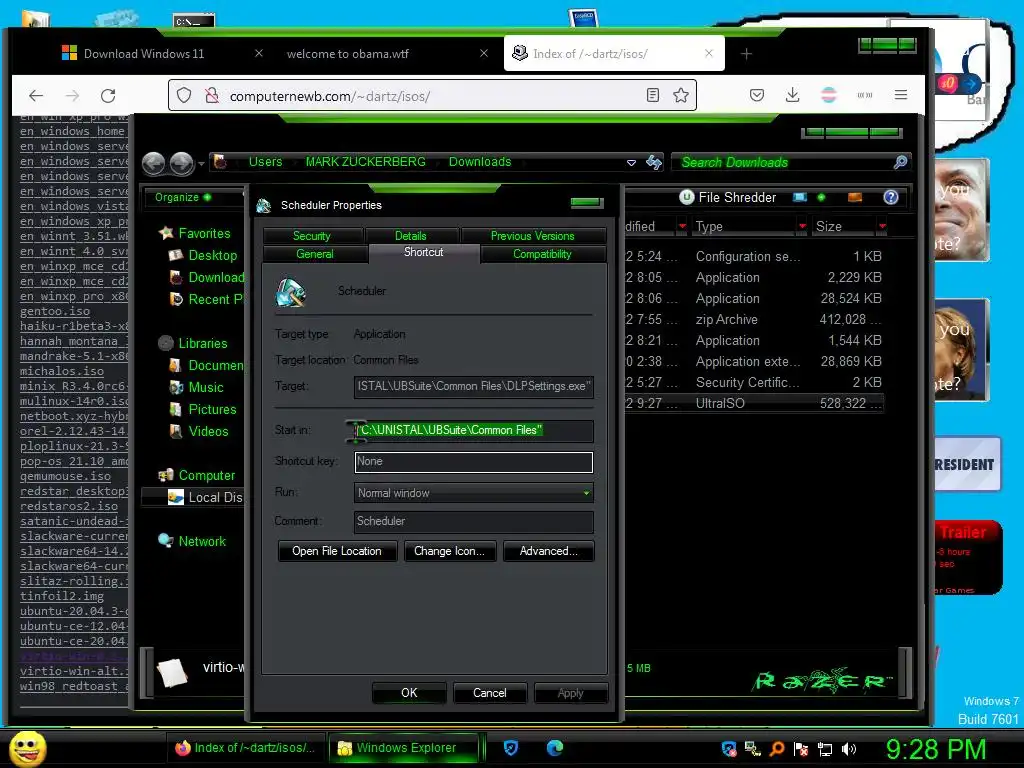The height and width of the screenshot is (768, 1024).
Task: Switch to the Details tab
Action: point(411,236)
